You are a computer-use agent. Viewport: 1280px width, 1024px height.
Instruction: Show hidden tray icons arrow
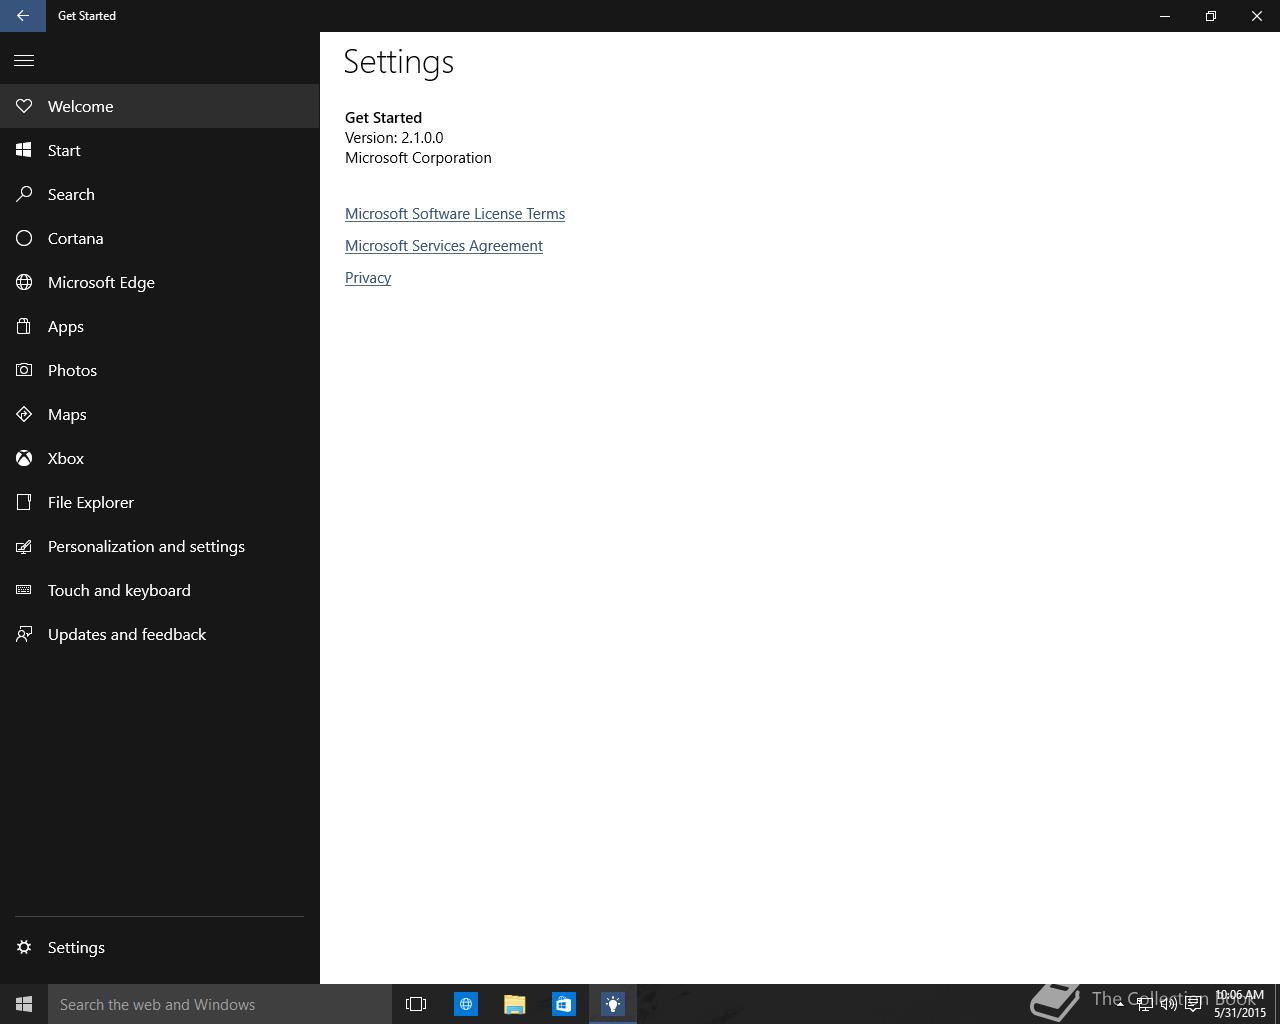1119,1004
